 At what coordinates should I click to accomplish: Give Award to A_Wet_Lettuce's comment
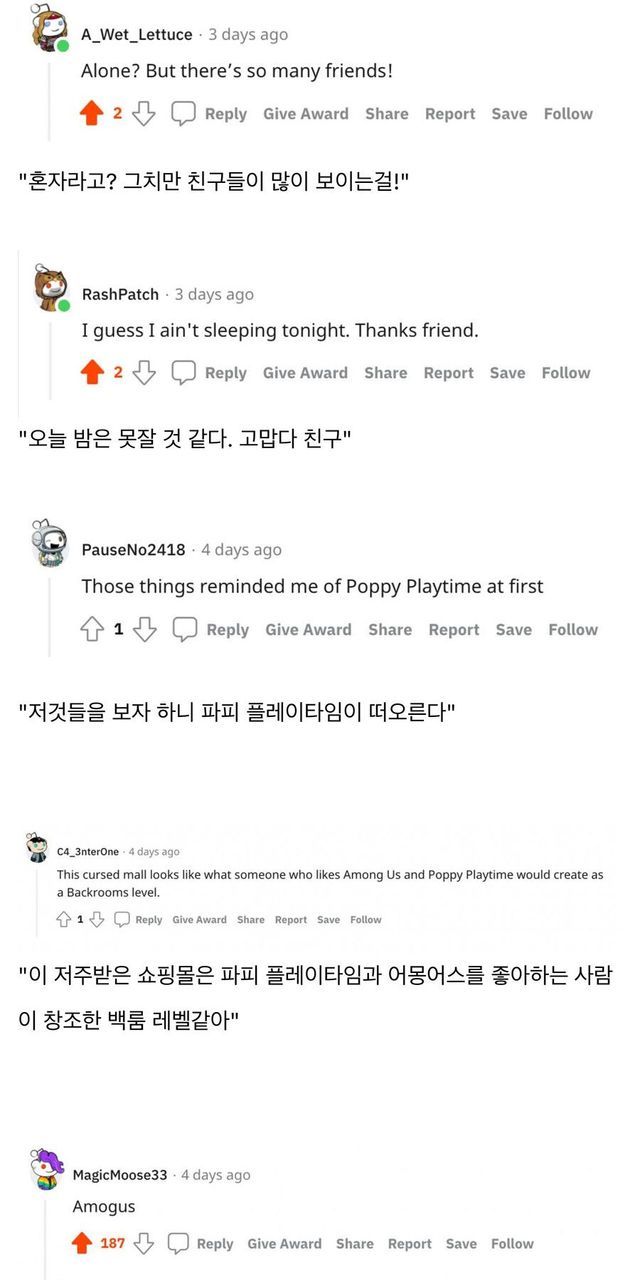point(306,114)
